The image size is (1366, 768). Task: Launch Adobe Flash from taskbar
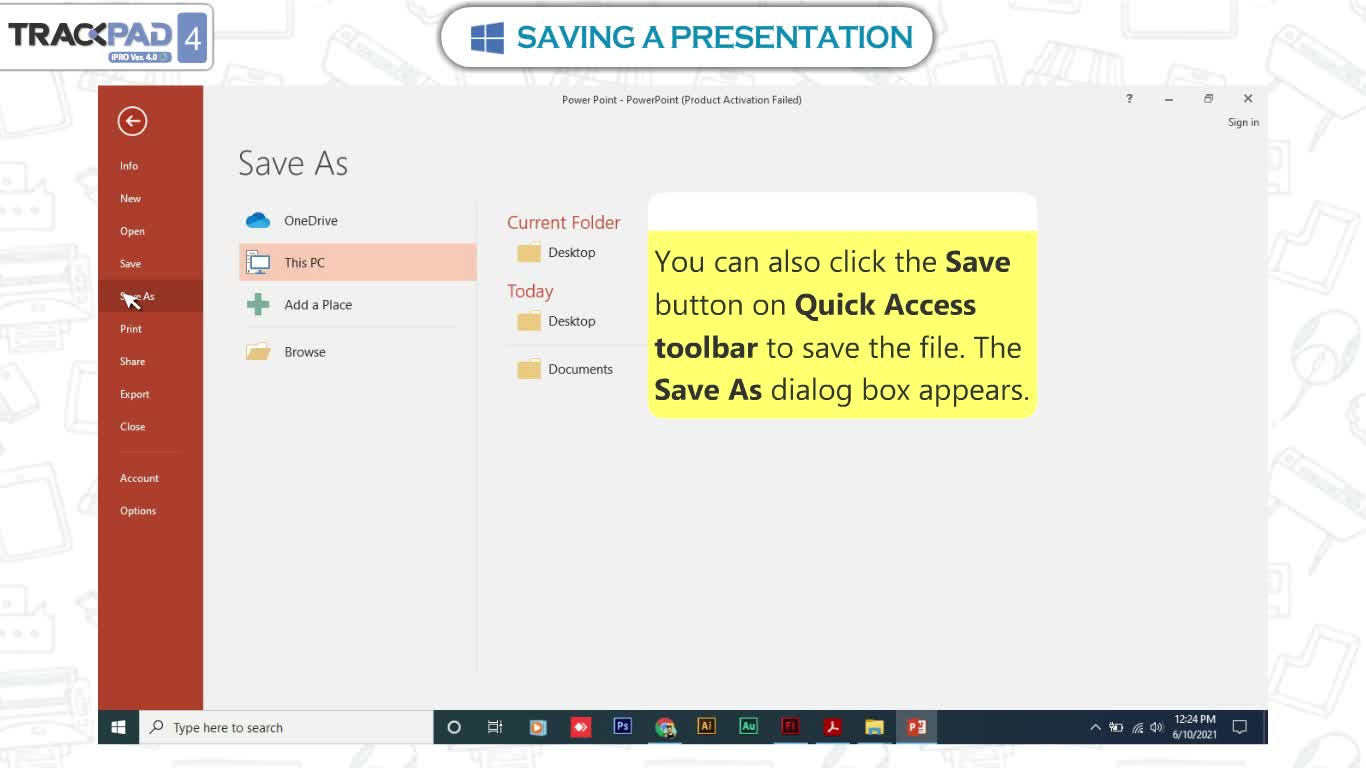[790, 727]
